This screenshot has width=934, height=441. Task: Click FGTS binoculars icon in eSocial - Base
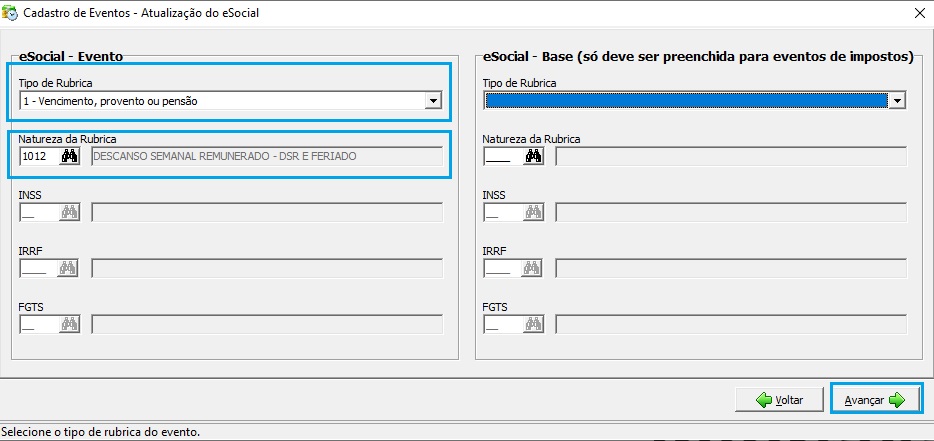pyautogui.click(x=534, y=324)
